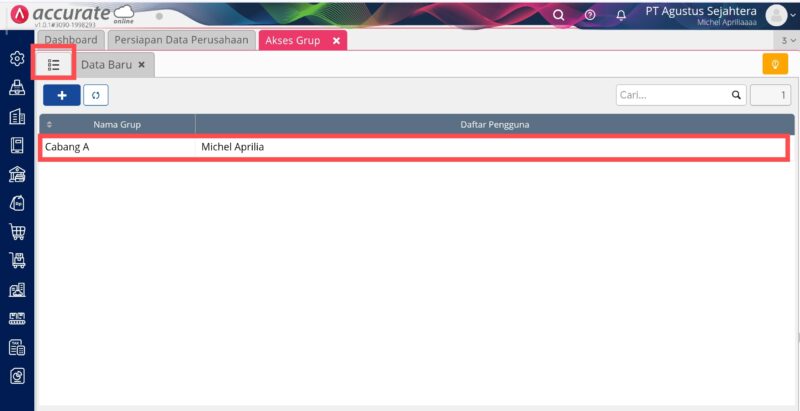Open the Manufacturing conveyor module icon
This screenshot has width=800, height=411.
pos(17,319)
